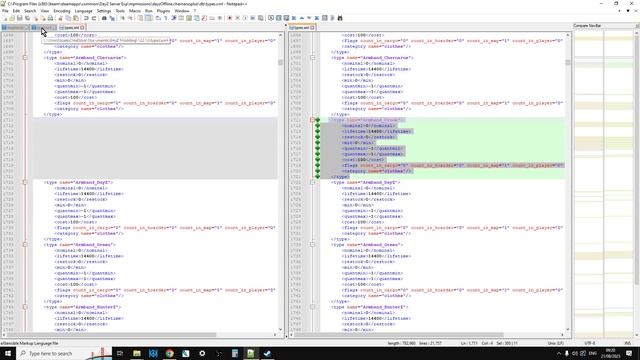Click the Copy toolbar icon

(x=68, y=18)
